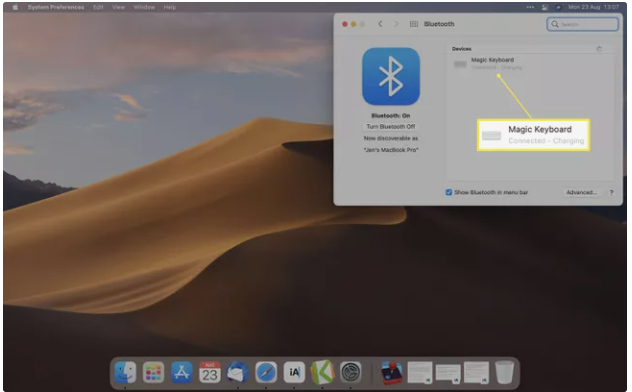Close the Bluetooth window red button
632x392 pixels.
click(345, 24)
